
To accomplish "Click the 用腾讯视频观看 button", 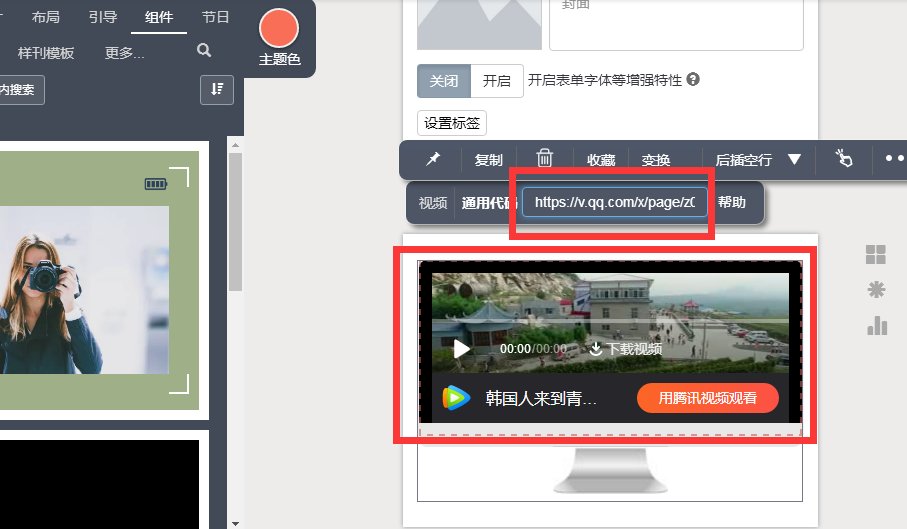I will (707, 398).
